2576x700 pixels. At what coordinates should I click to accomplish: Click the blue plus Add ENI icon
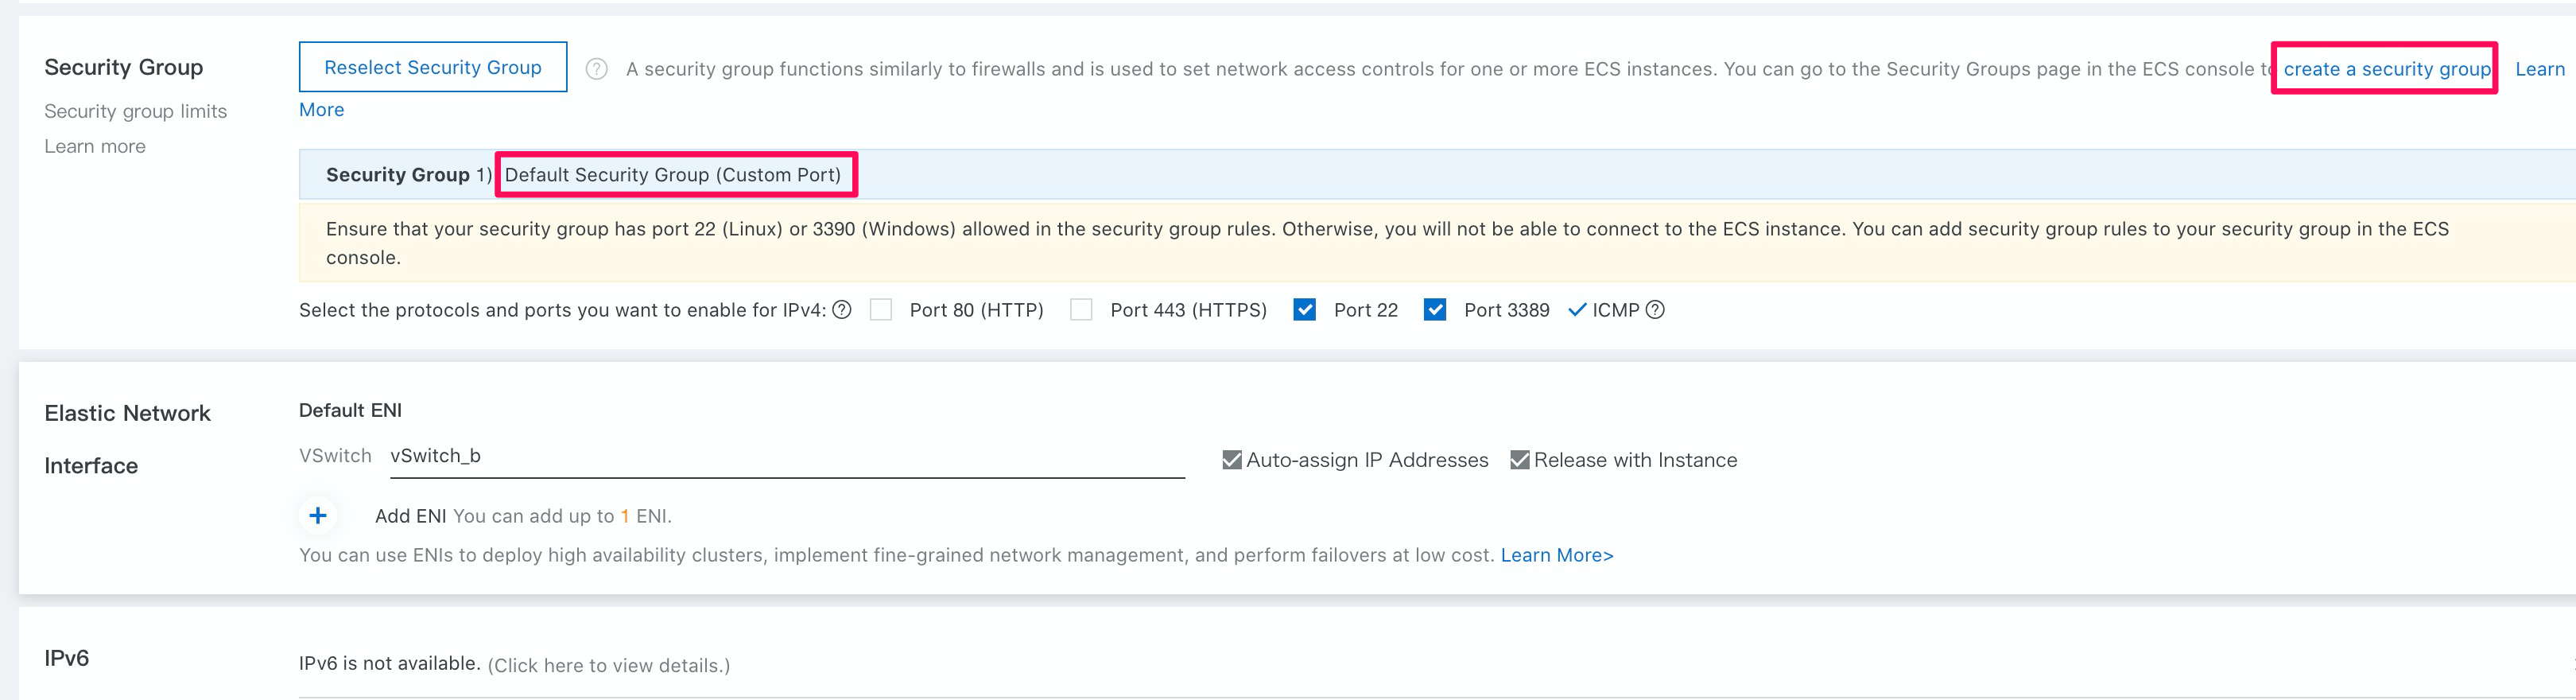click(x=318, y=515)
